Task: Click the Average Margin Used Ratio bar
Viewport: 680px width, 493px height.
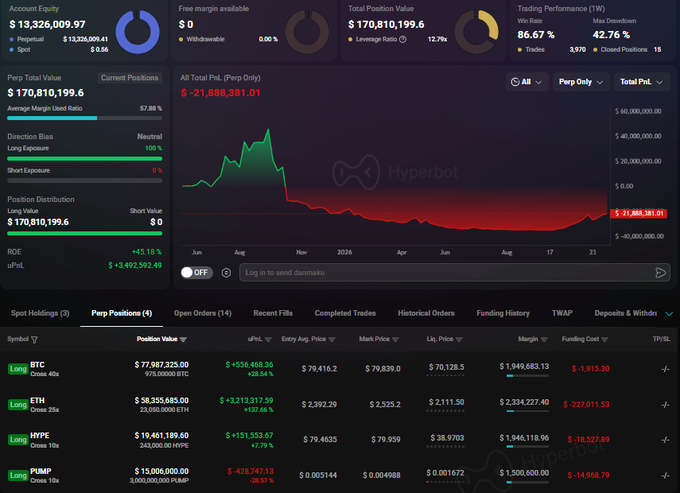Action: coord(85,118)
